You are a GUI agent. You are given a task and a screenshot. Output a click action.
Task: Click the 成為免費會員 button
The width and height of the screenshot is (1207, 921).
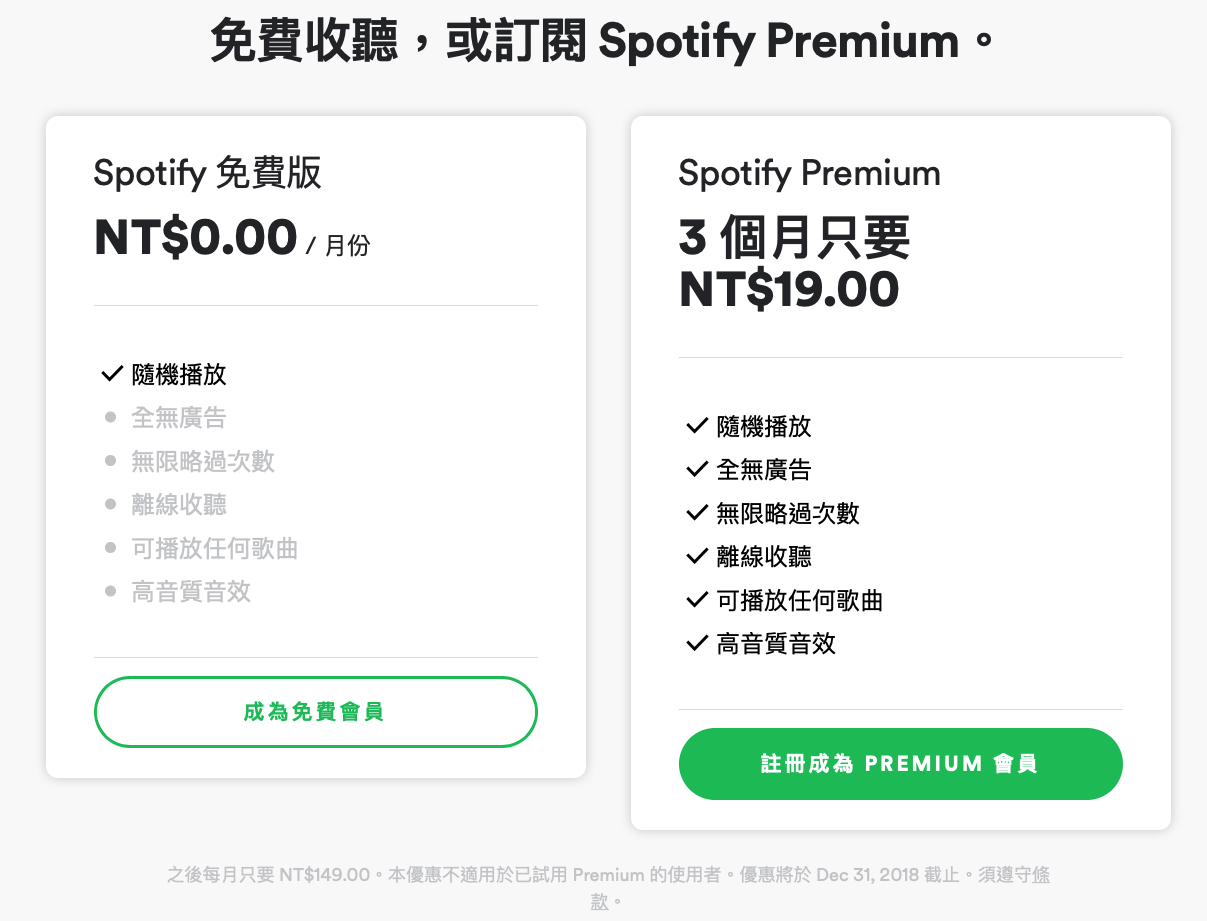tap(316, 712)
